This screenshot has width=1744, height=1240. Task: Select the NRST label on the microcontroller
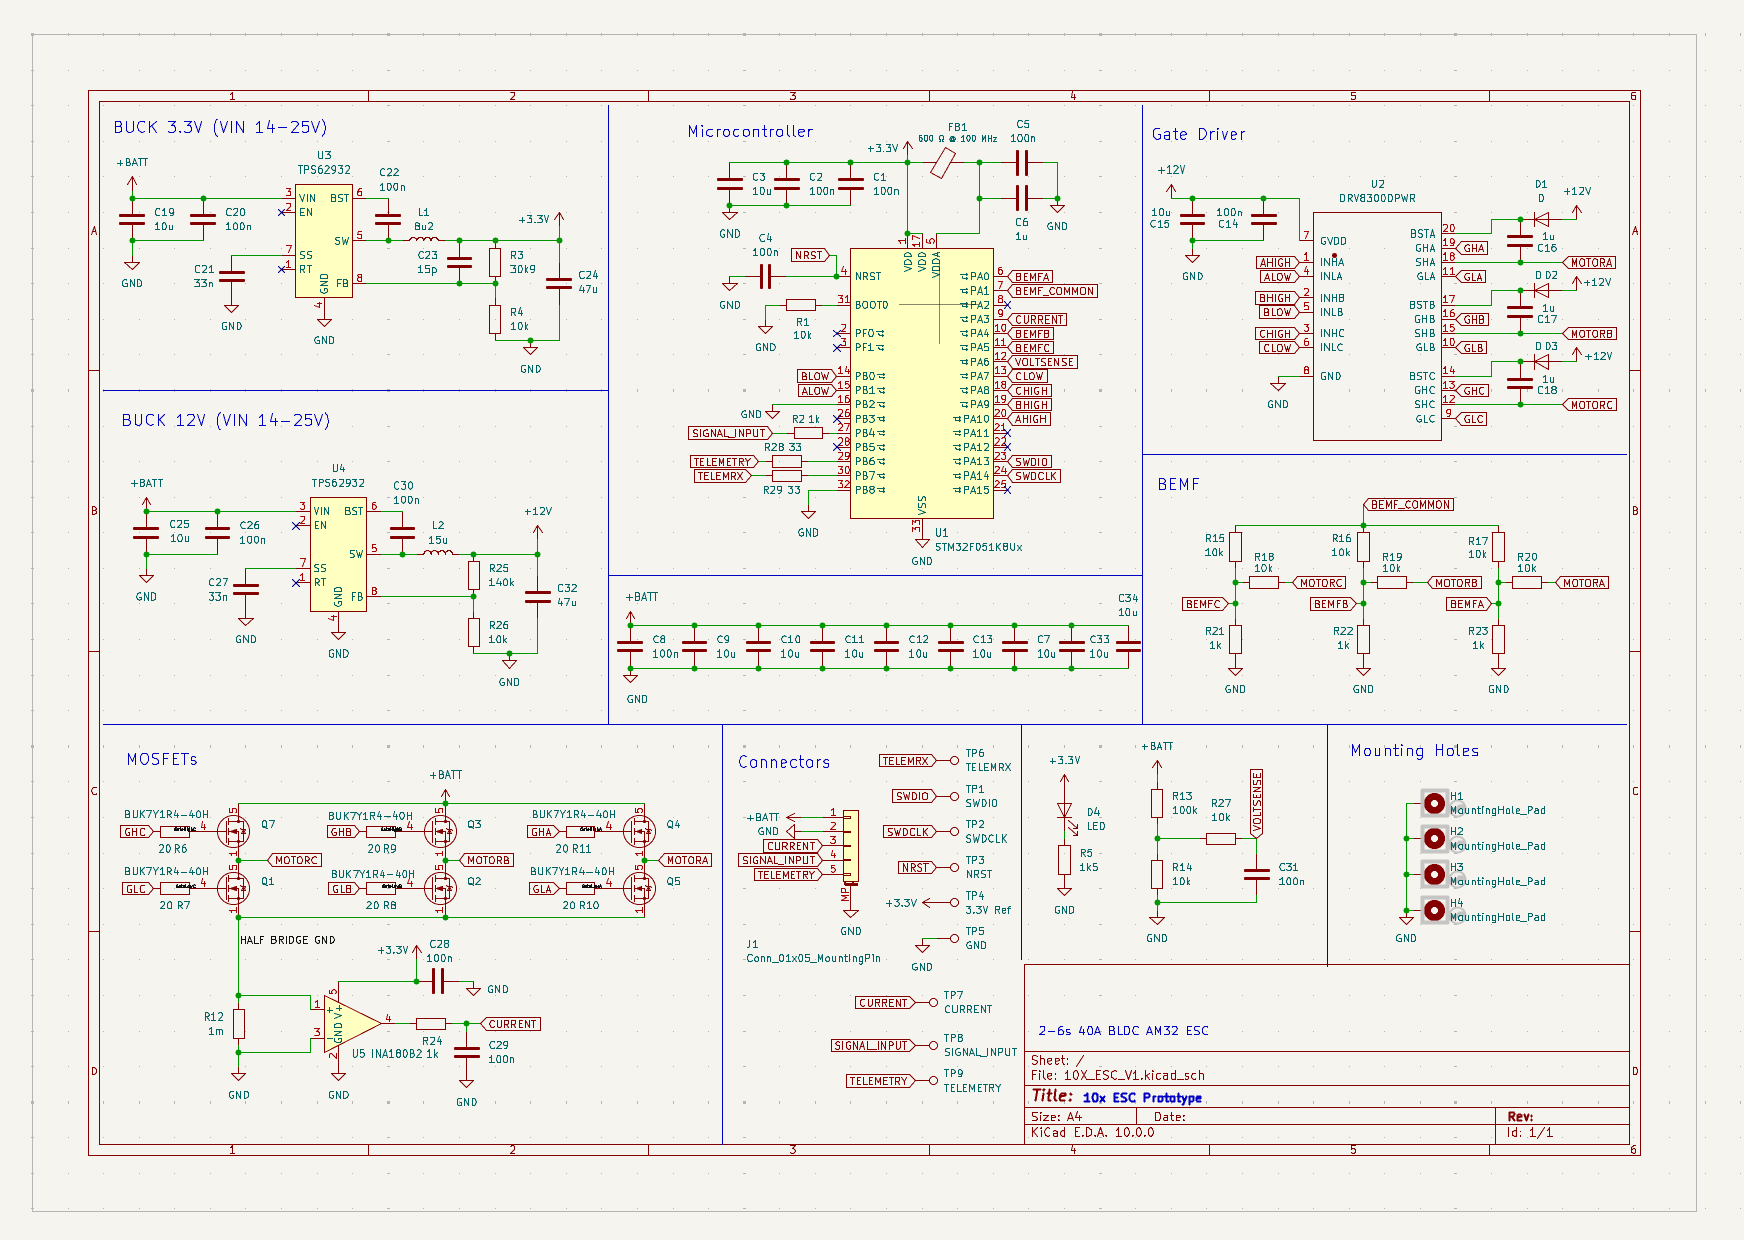pos(809,255)
